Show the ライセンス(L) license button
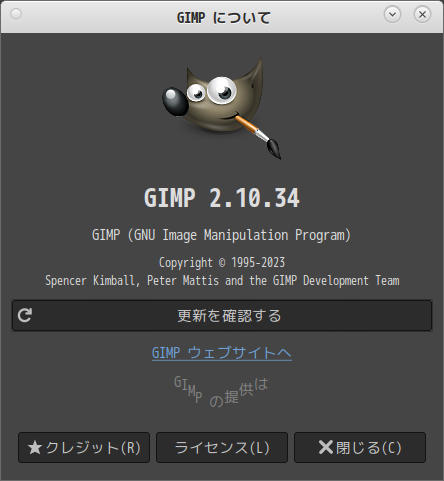 pyautogui.click(x=222, y=447)
